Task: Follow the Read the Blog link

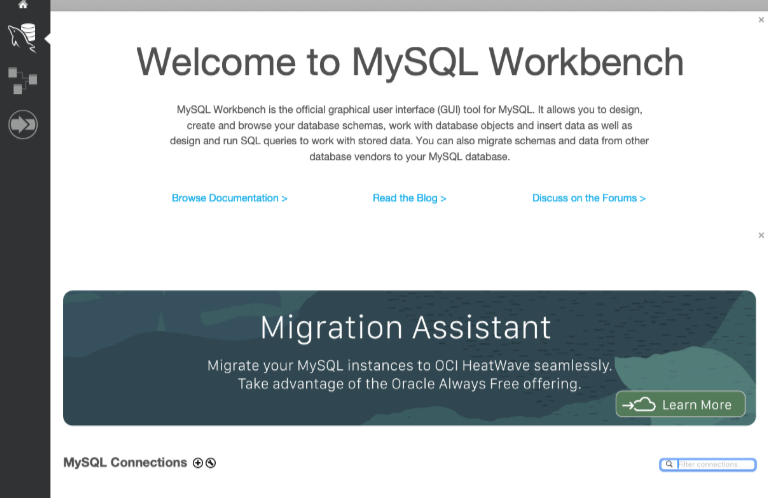Action: click(409, 198)
